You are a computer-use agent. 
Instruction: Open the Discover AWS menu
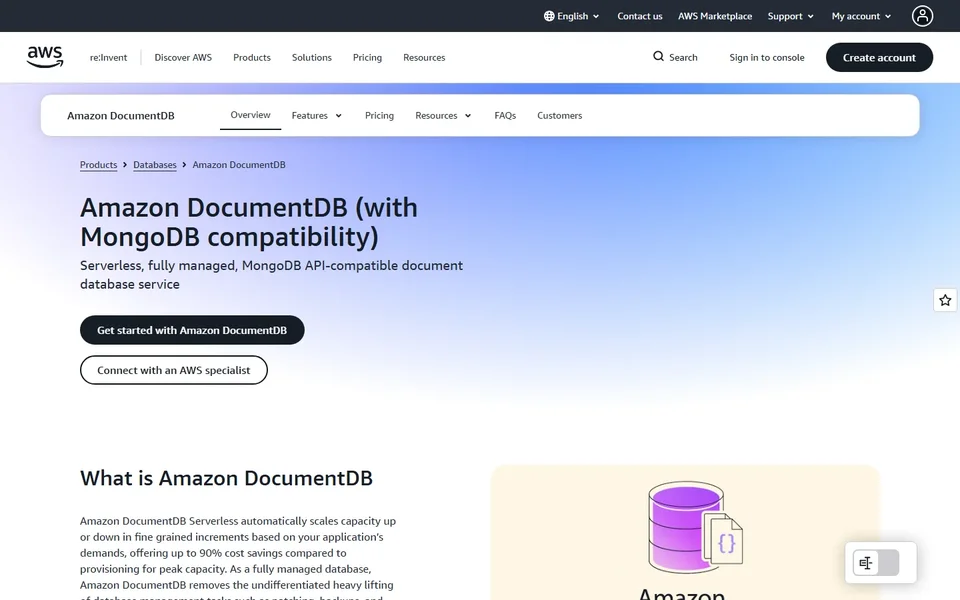(183, 58)
